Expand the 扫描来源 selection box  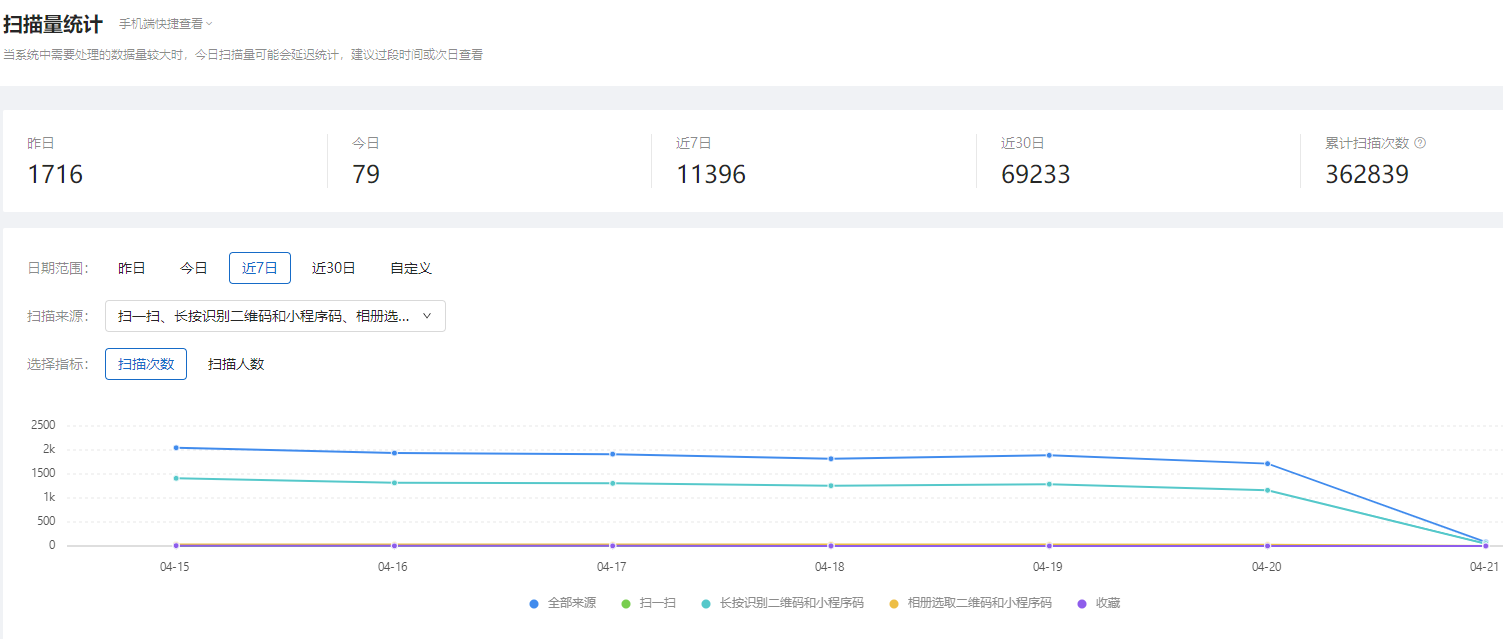point(264,316)
